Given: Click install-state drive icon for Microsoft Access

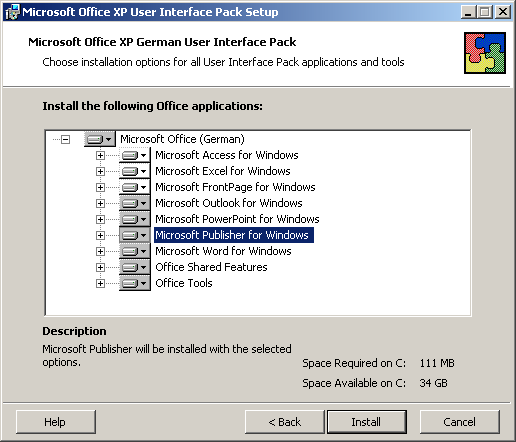Looking at the screenshot, I should tap(135, 155).
